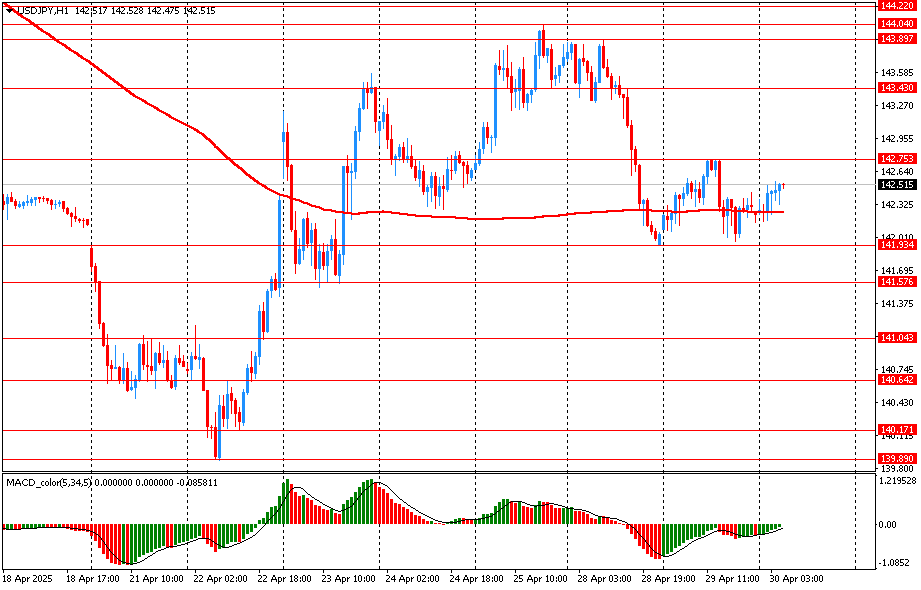Click the 22 Apr 18:00 time label
Image resolution: width=921 pixels, height=590 pixels.
[283, 578]
